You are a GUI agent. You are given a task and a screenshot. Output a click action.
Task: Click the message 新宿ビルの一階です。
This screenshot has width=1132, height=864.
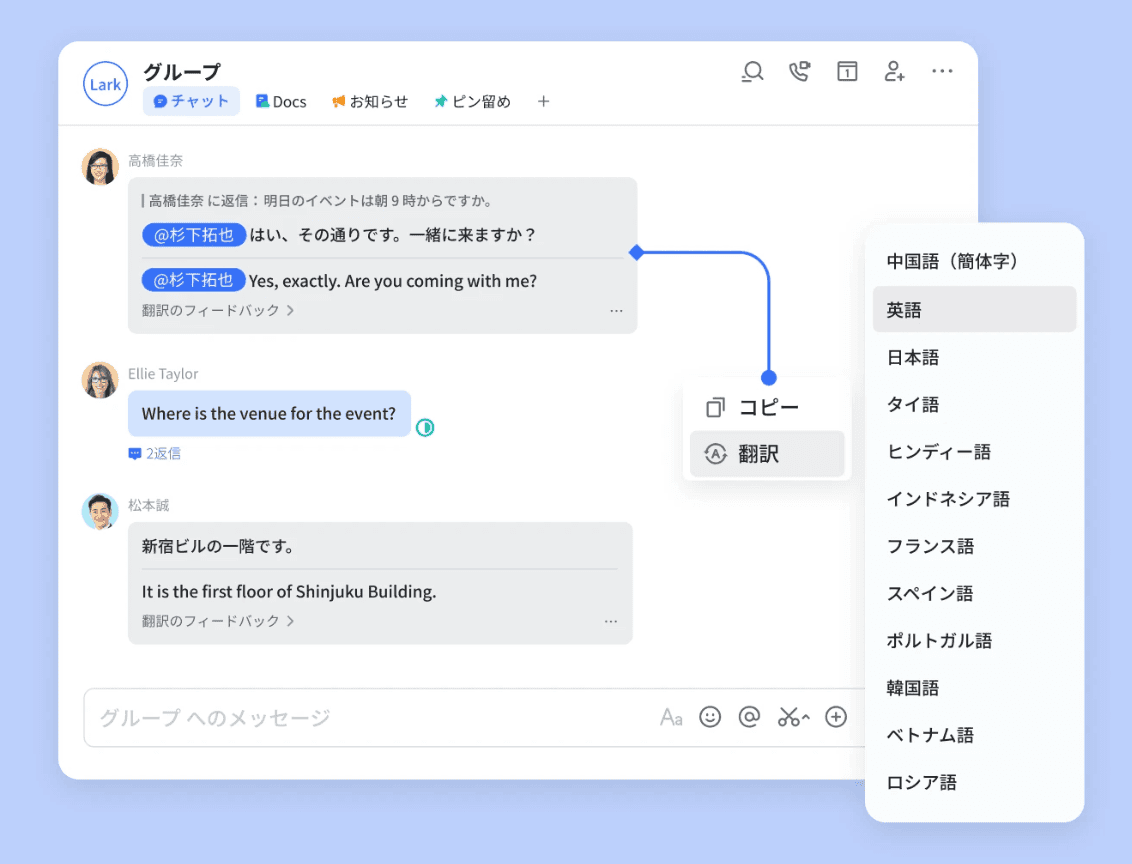[x=217, y=546]
